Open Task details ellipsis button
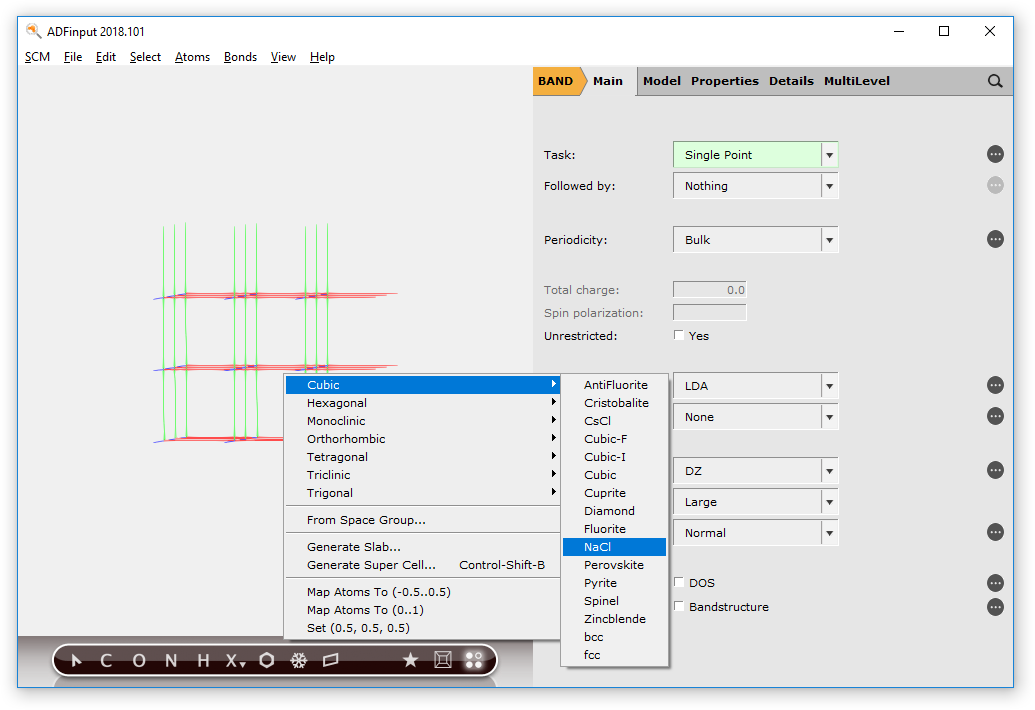 [x=995, y=154]
